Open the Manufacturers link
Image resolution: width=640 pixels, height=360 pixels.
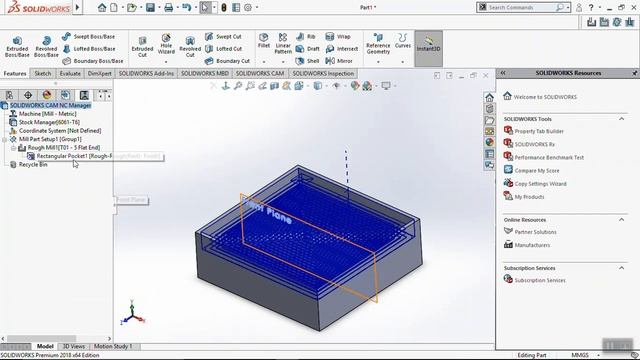532,245
